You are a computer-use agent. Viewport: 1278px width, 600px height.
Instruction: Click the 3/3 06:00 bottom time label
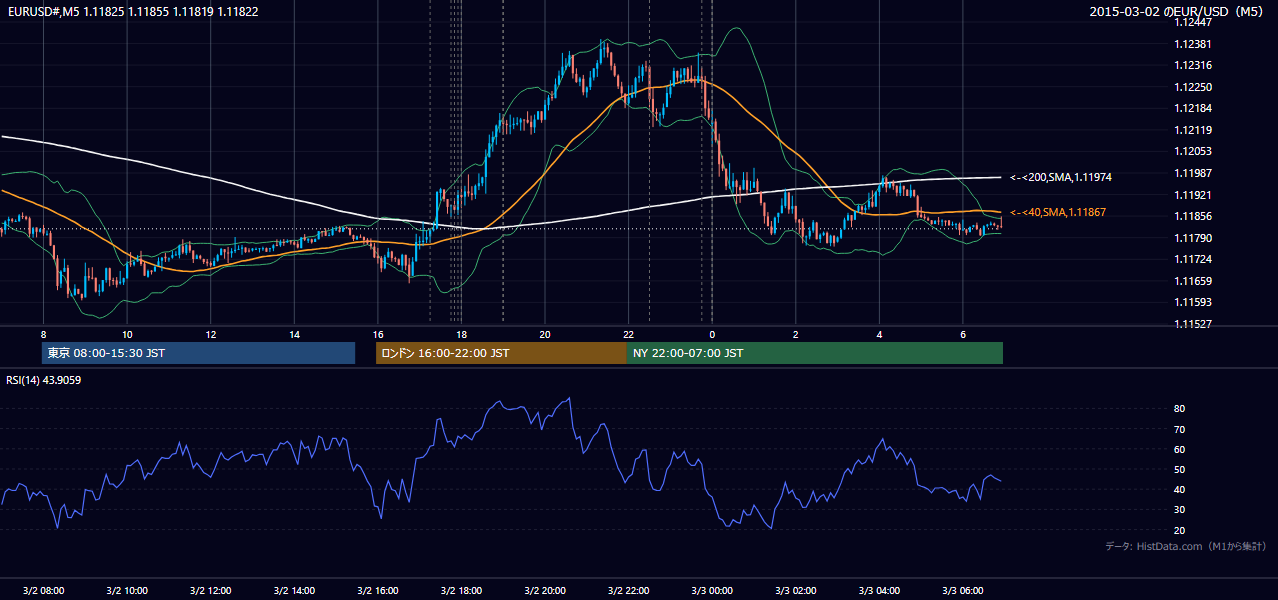[963, 590]
